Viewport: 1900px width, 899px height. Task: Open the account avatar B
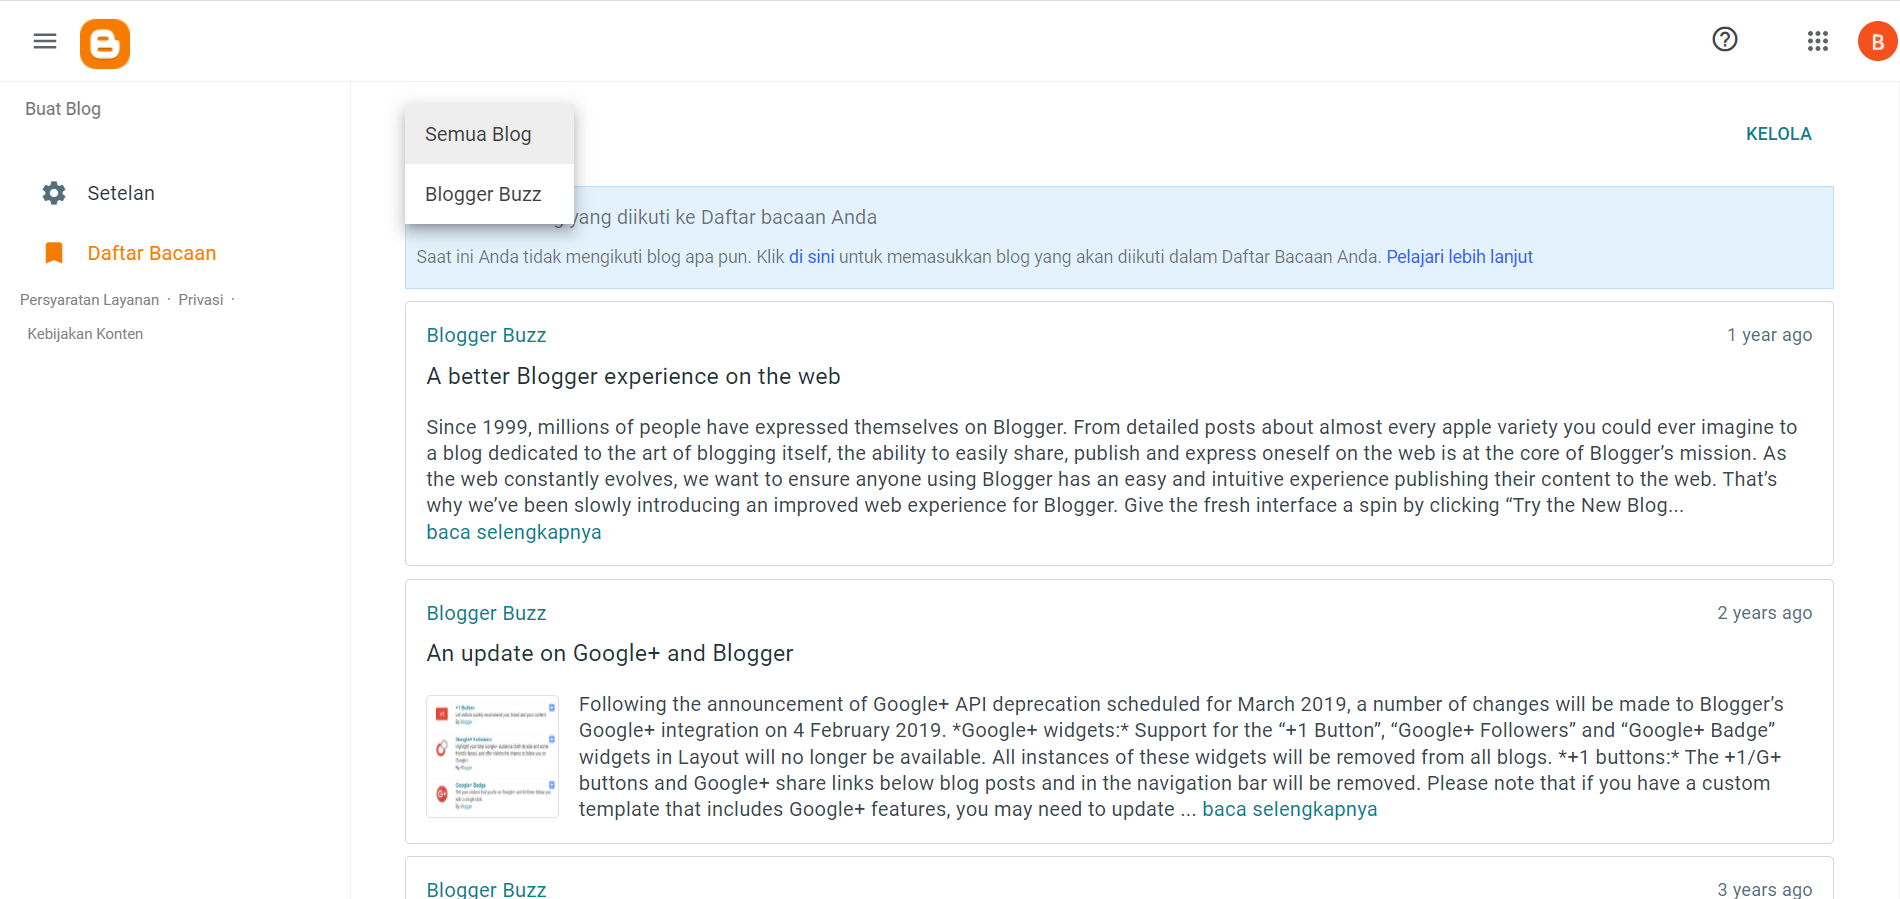coord(1877,41)
